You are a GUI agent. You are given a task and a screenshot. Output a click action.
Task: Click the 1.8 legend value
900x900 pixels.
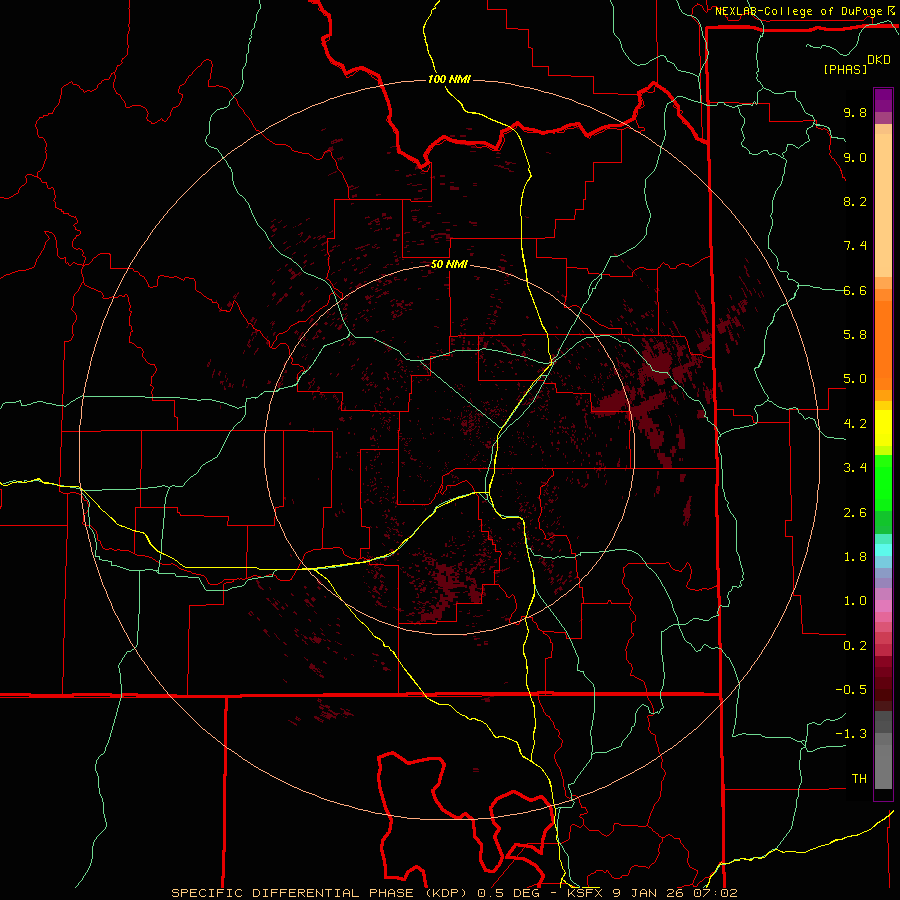pos(855,557)
